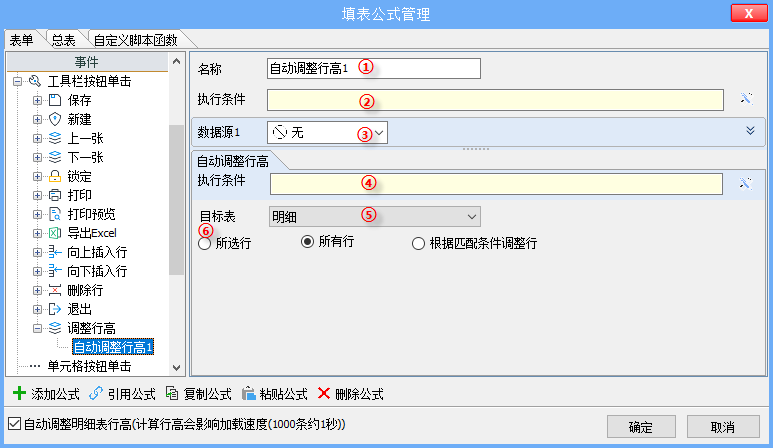
Task: Click the 打印 printer icon
Action: coord(55,195)
